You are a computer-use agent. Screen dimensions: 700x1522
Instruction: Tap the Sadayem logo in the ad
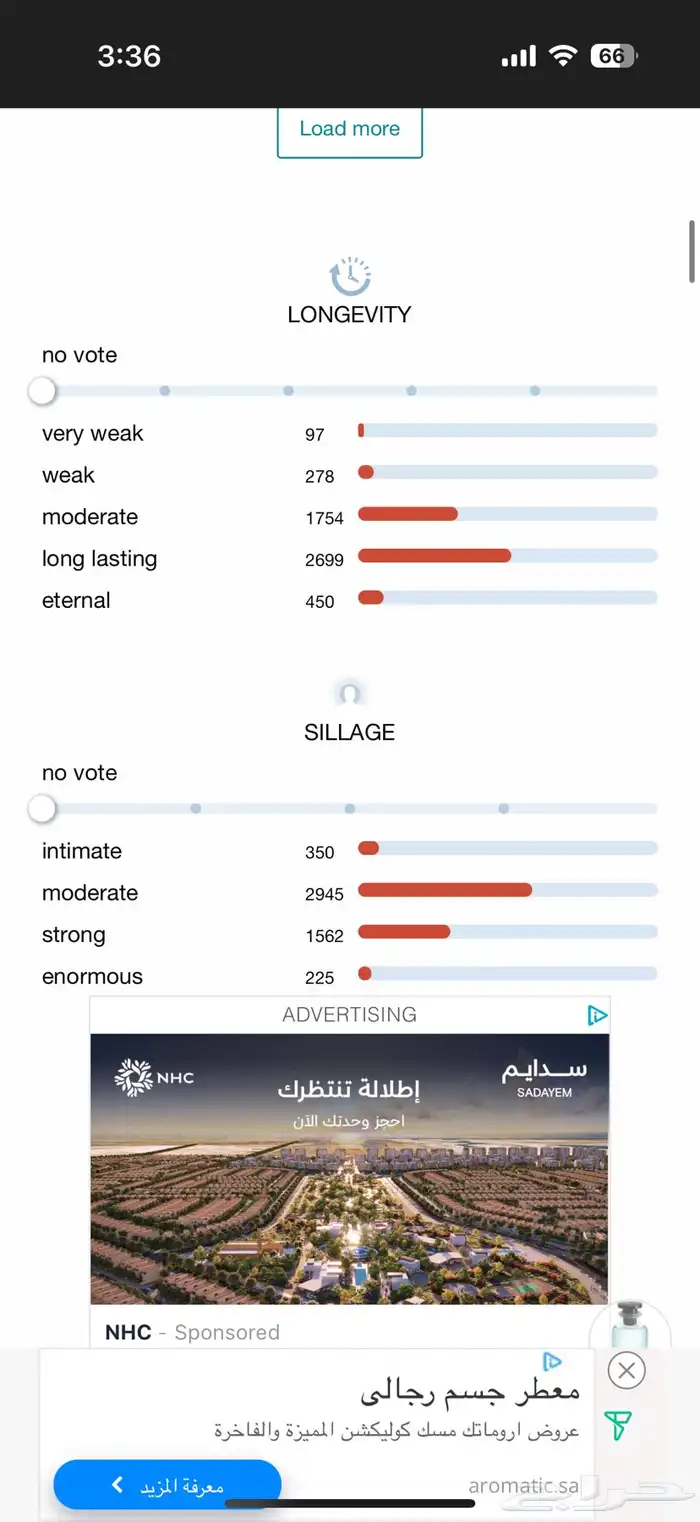tap(544, 1076)
